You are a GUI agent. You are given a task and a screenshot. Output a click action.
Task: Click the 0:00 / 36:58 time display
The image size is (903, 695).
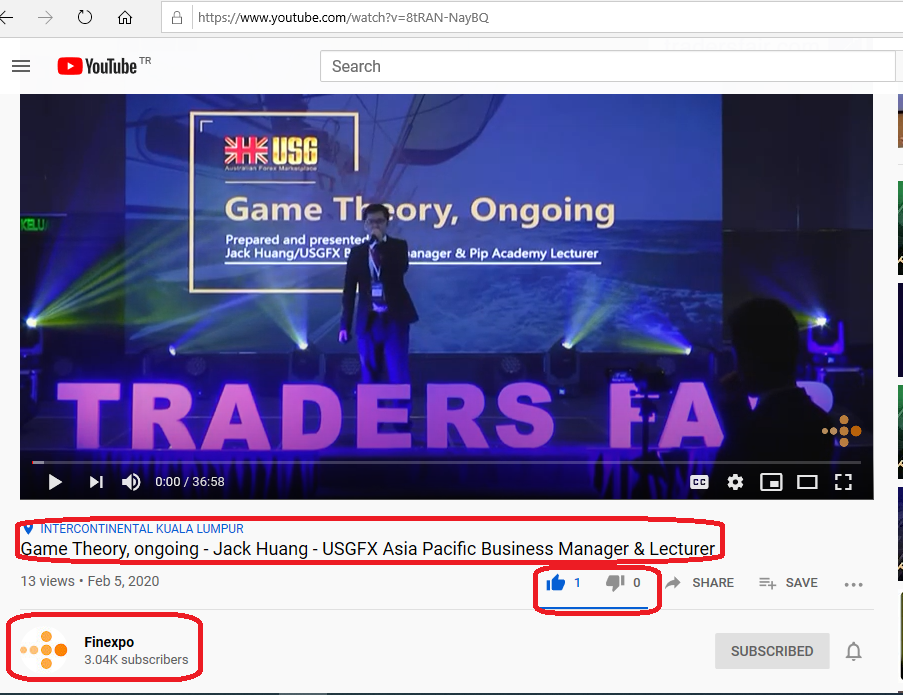(x=189, y=481)
